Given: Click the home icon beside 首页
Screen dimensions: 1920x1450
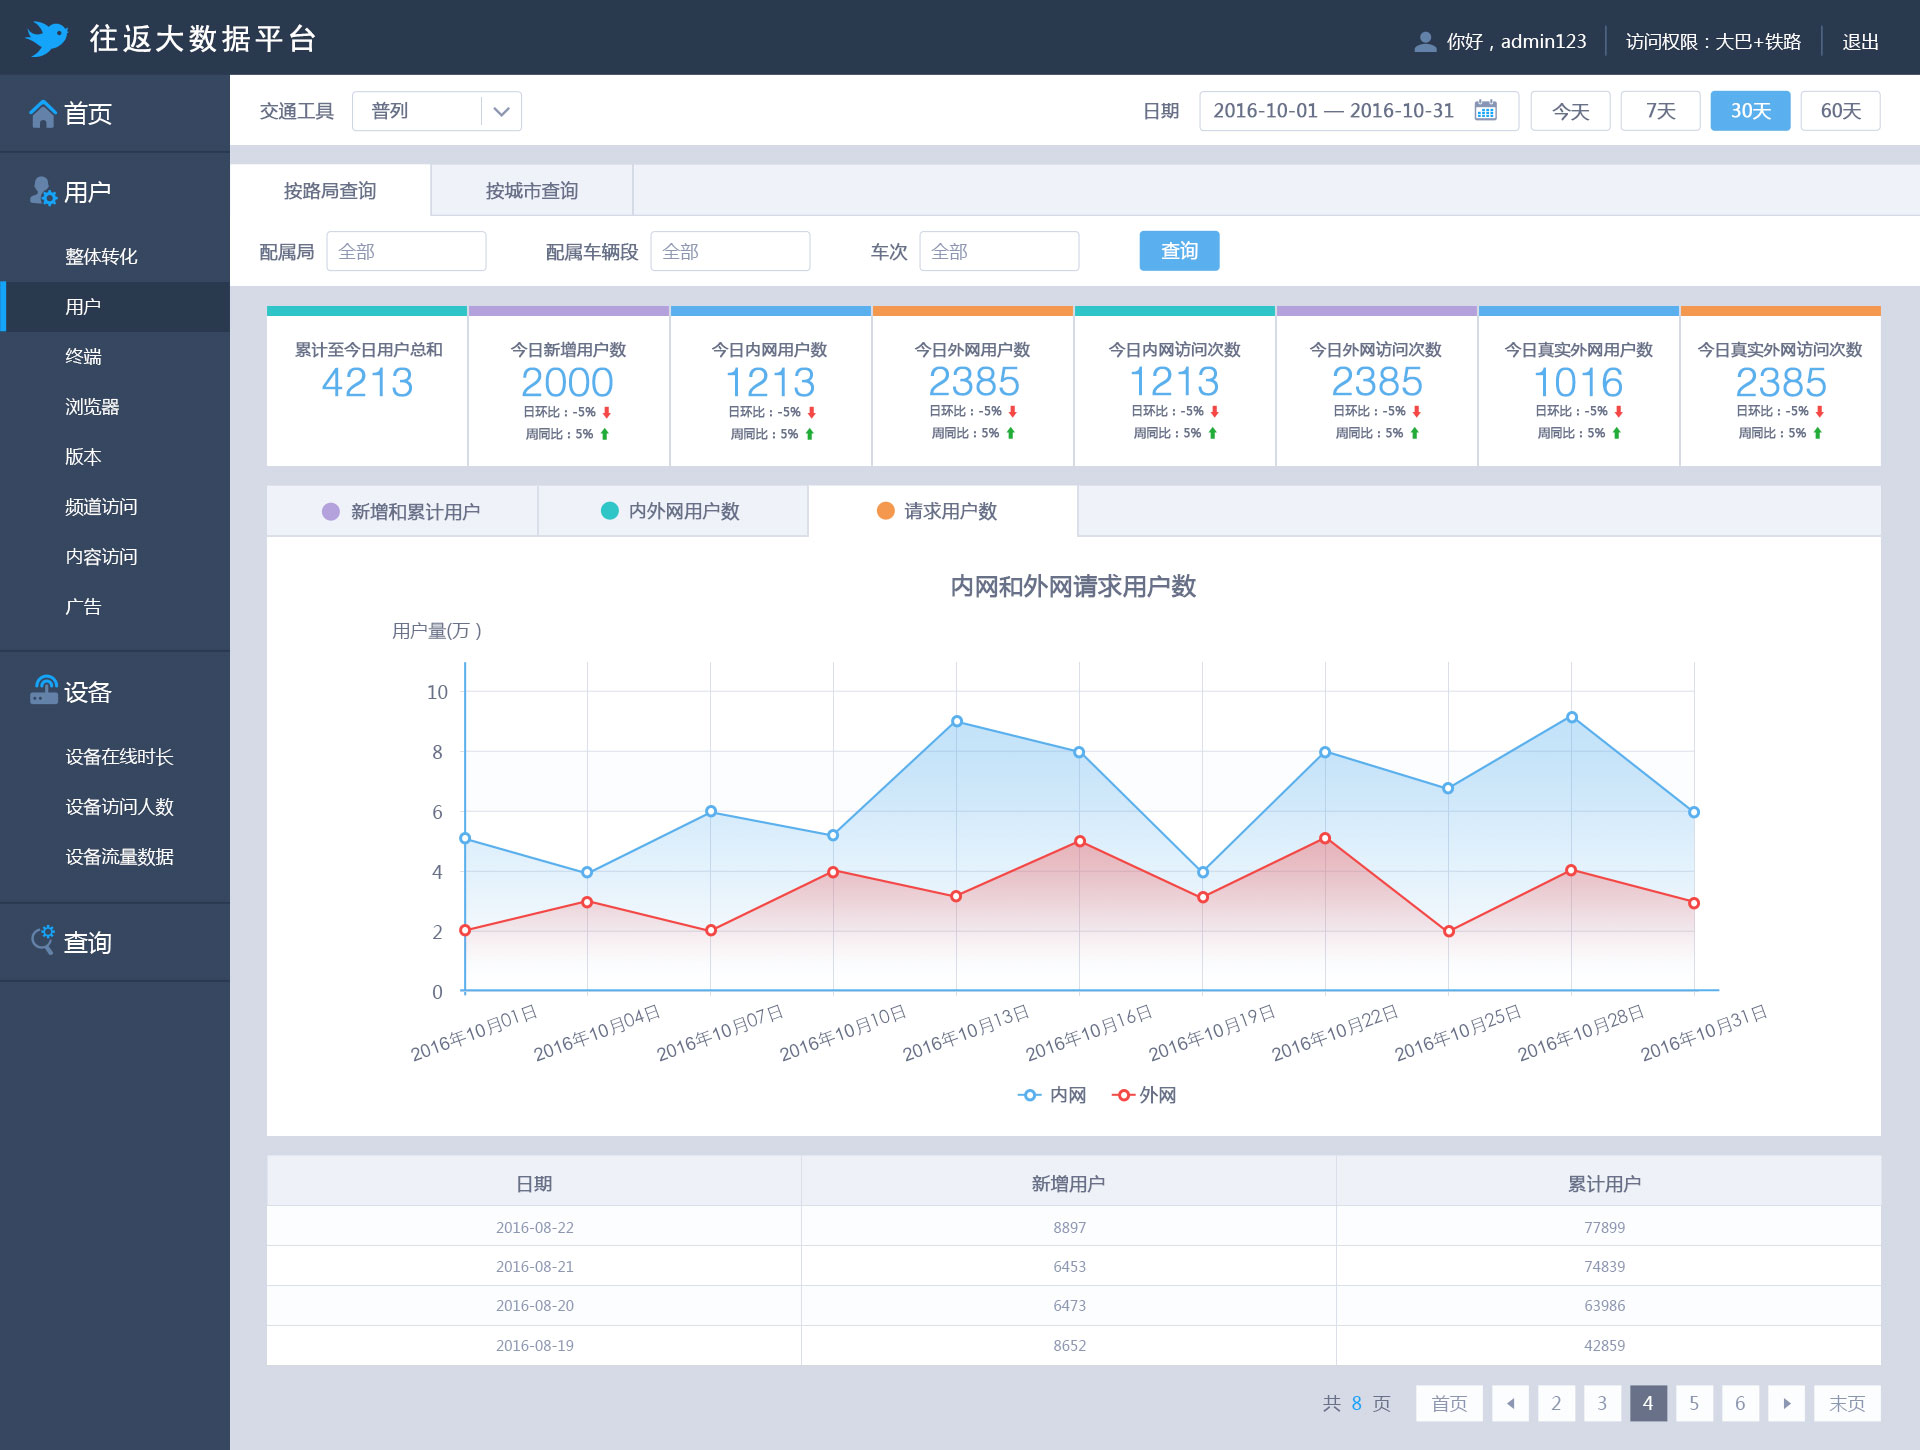Looking at the screenshot, I should point(43,113).
